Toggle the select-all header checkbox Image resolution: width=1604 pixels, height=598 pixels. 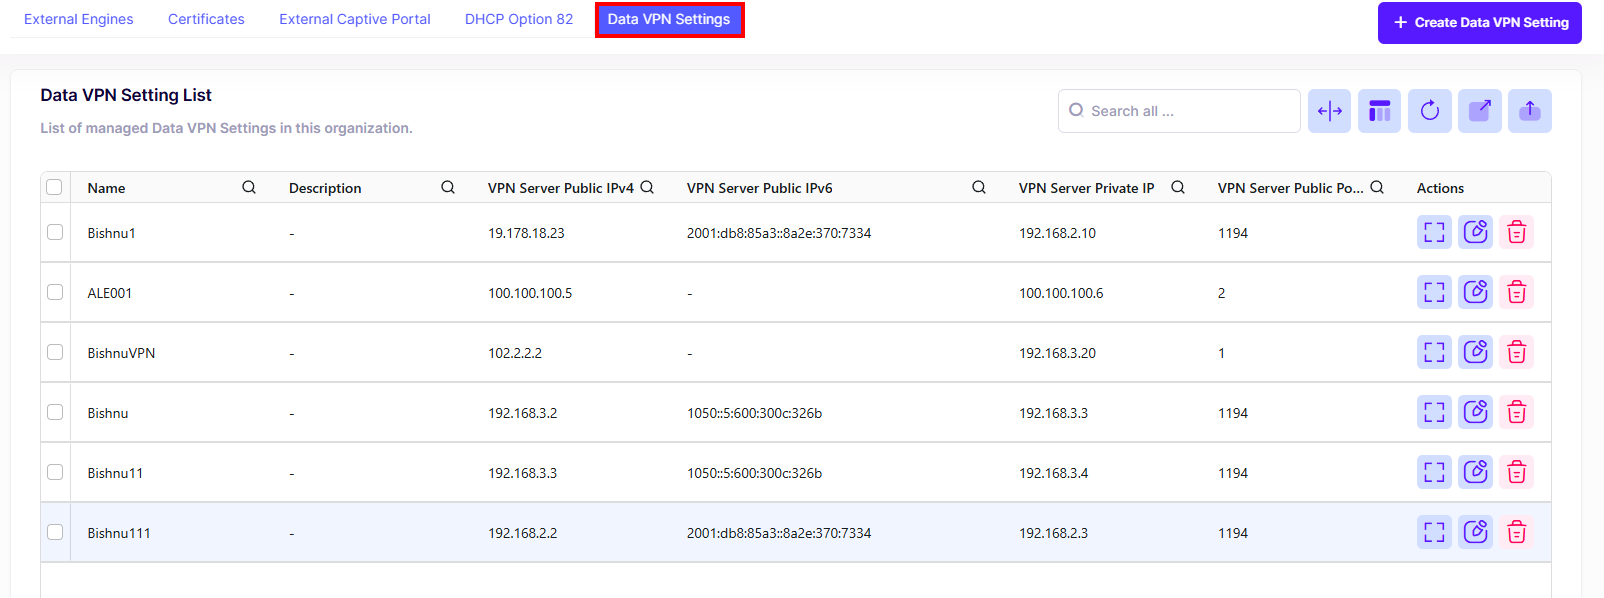pyautogui.click(x=54, y=187)
